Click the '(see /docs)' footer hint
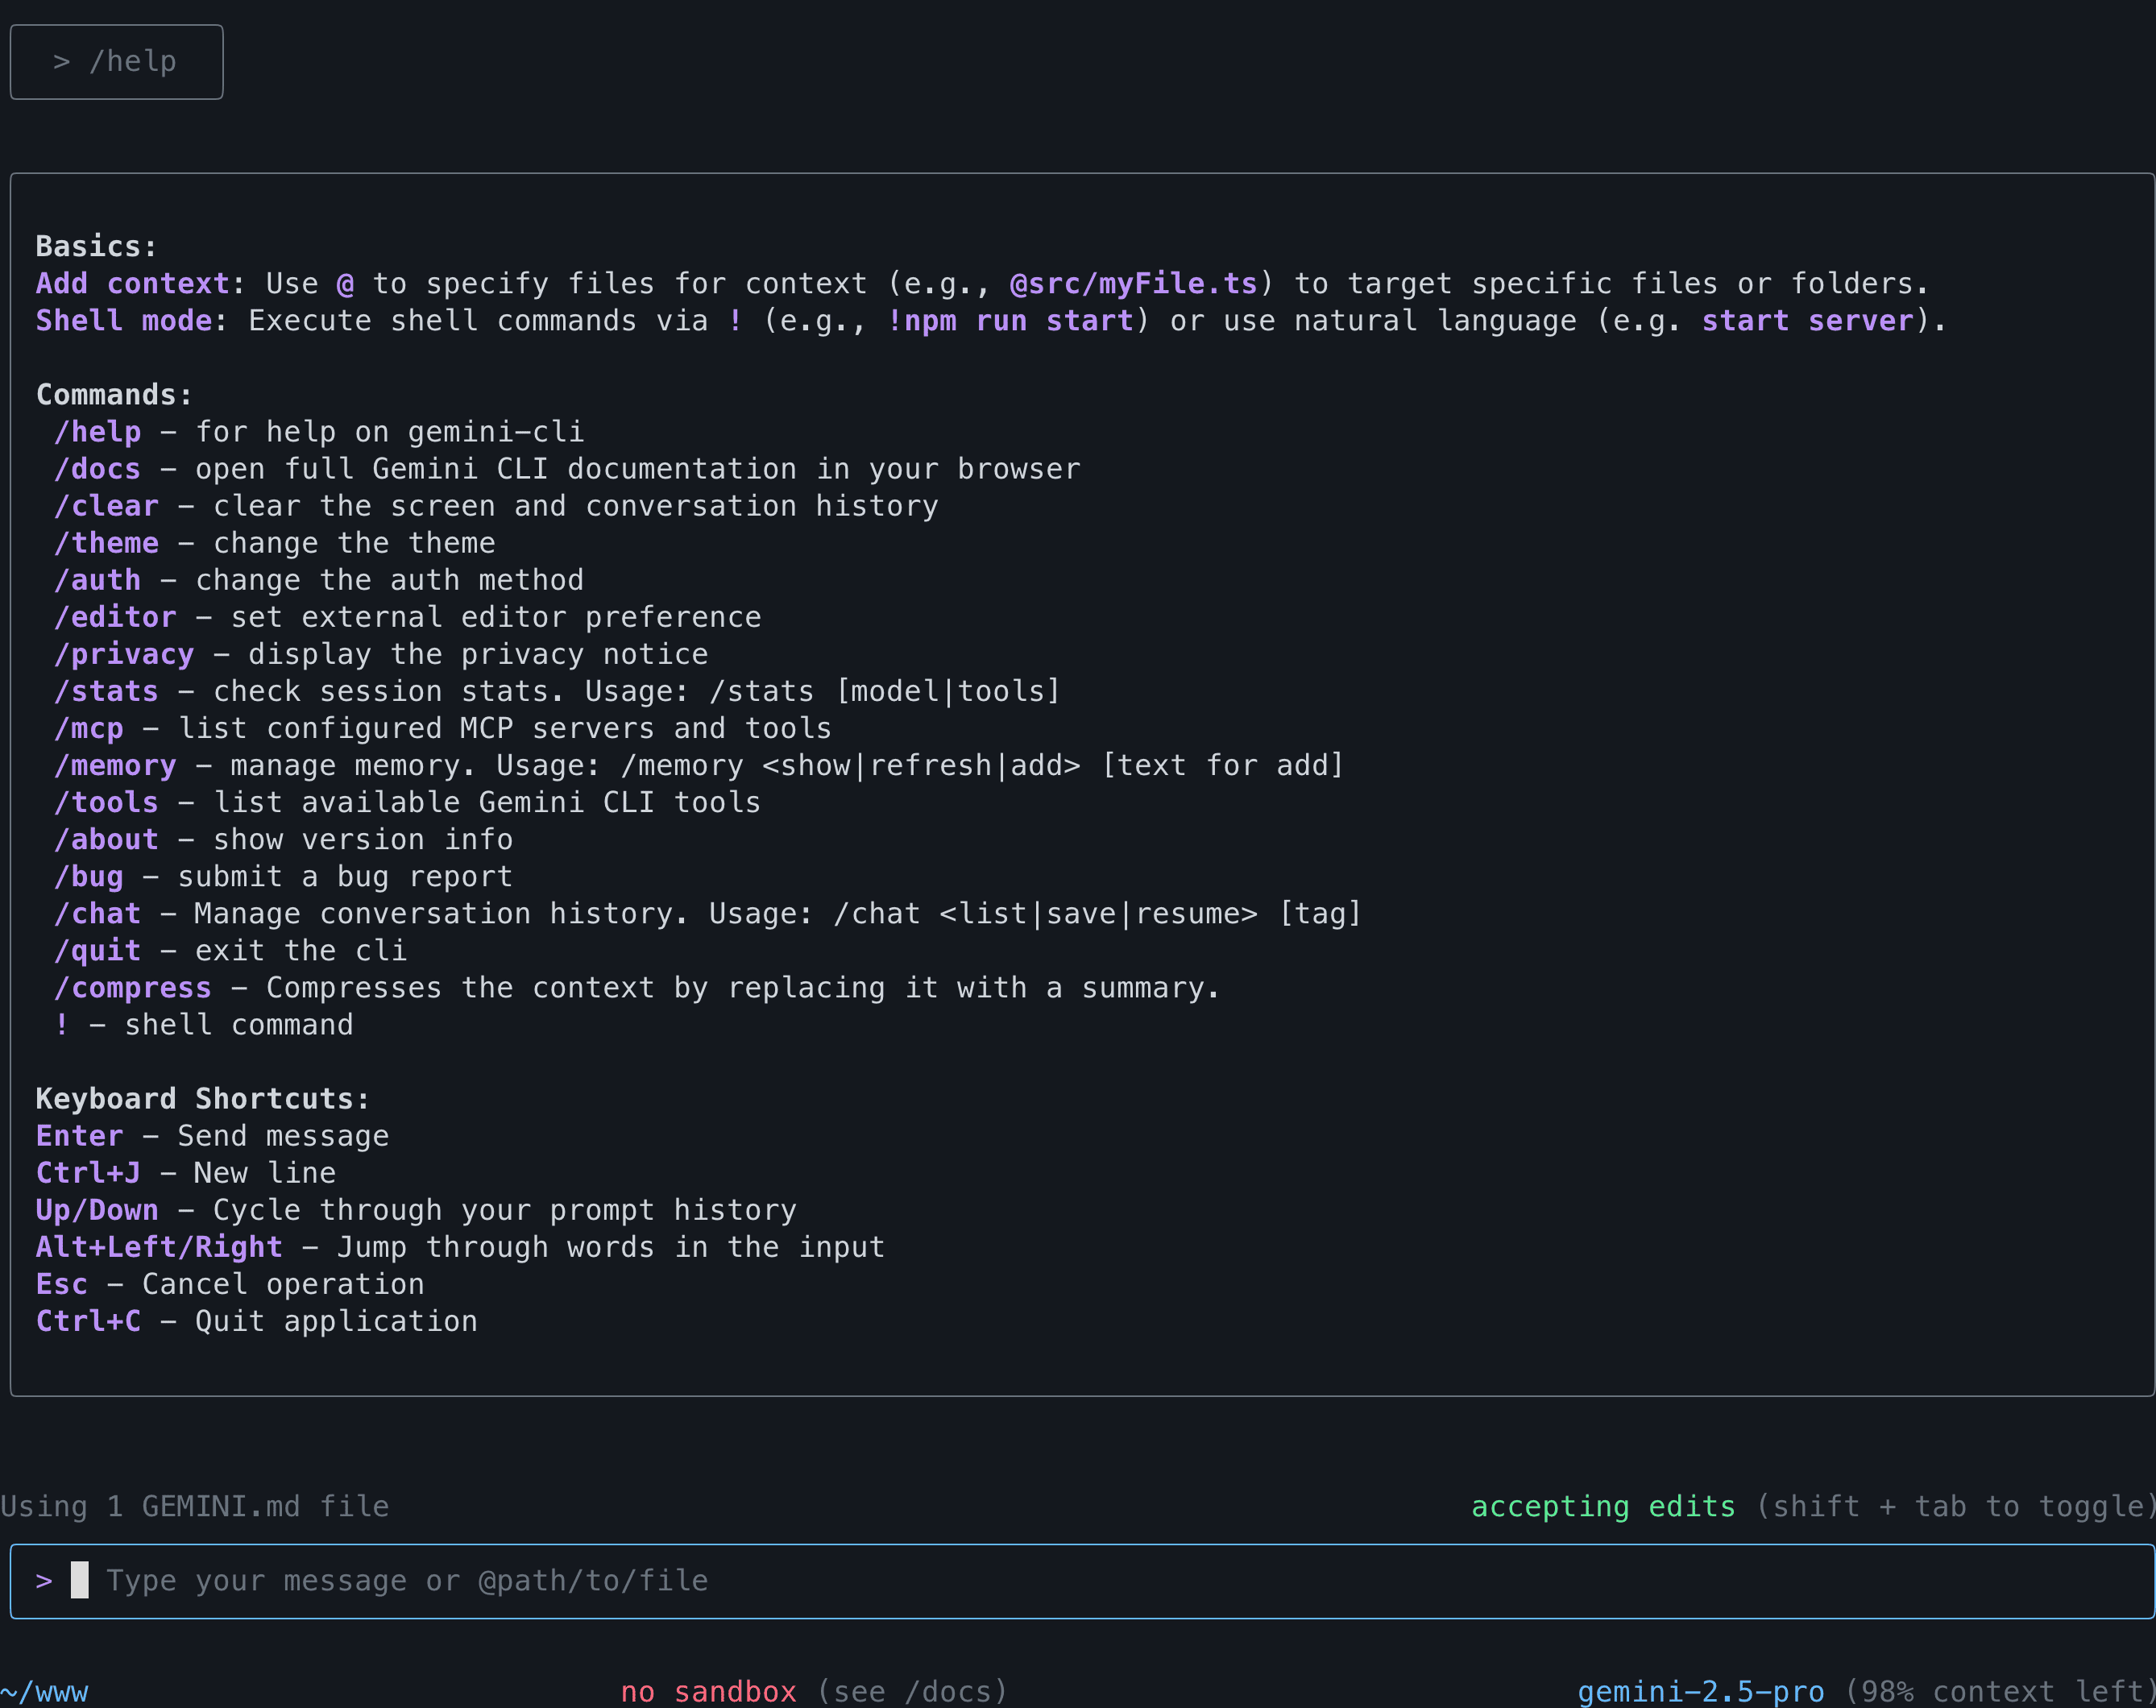 (x=912, y=1691)
